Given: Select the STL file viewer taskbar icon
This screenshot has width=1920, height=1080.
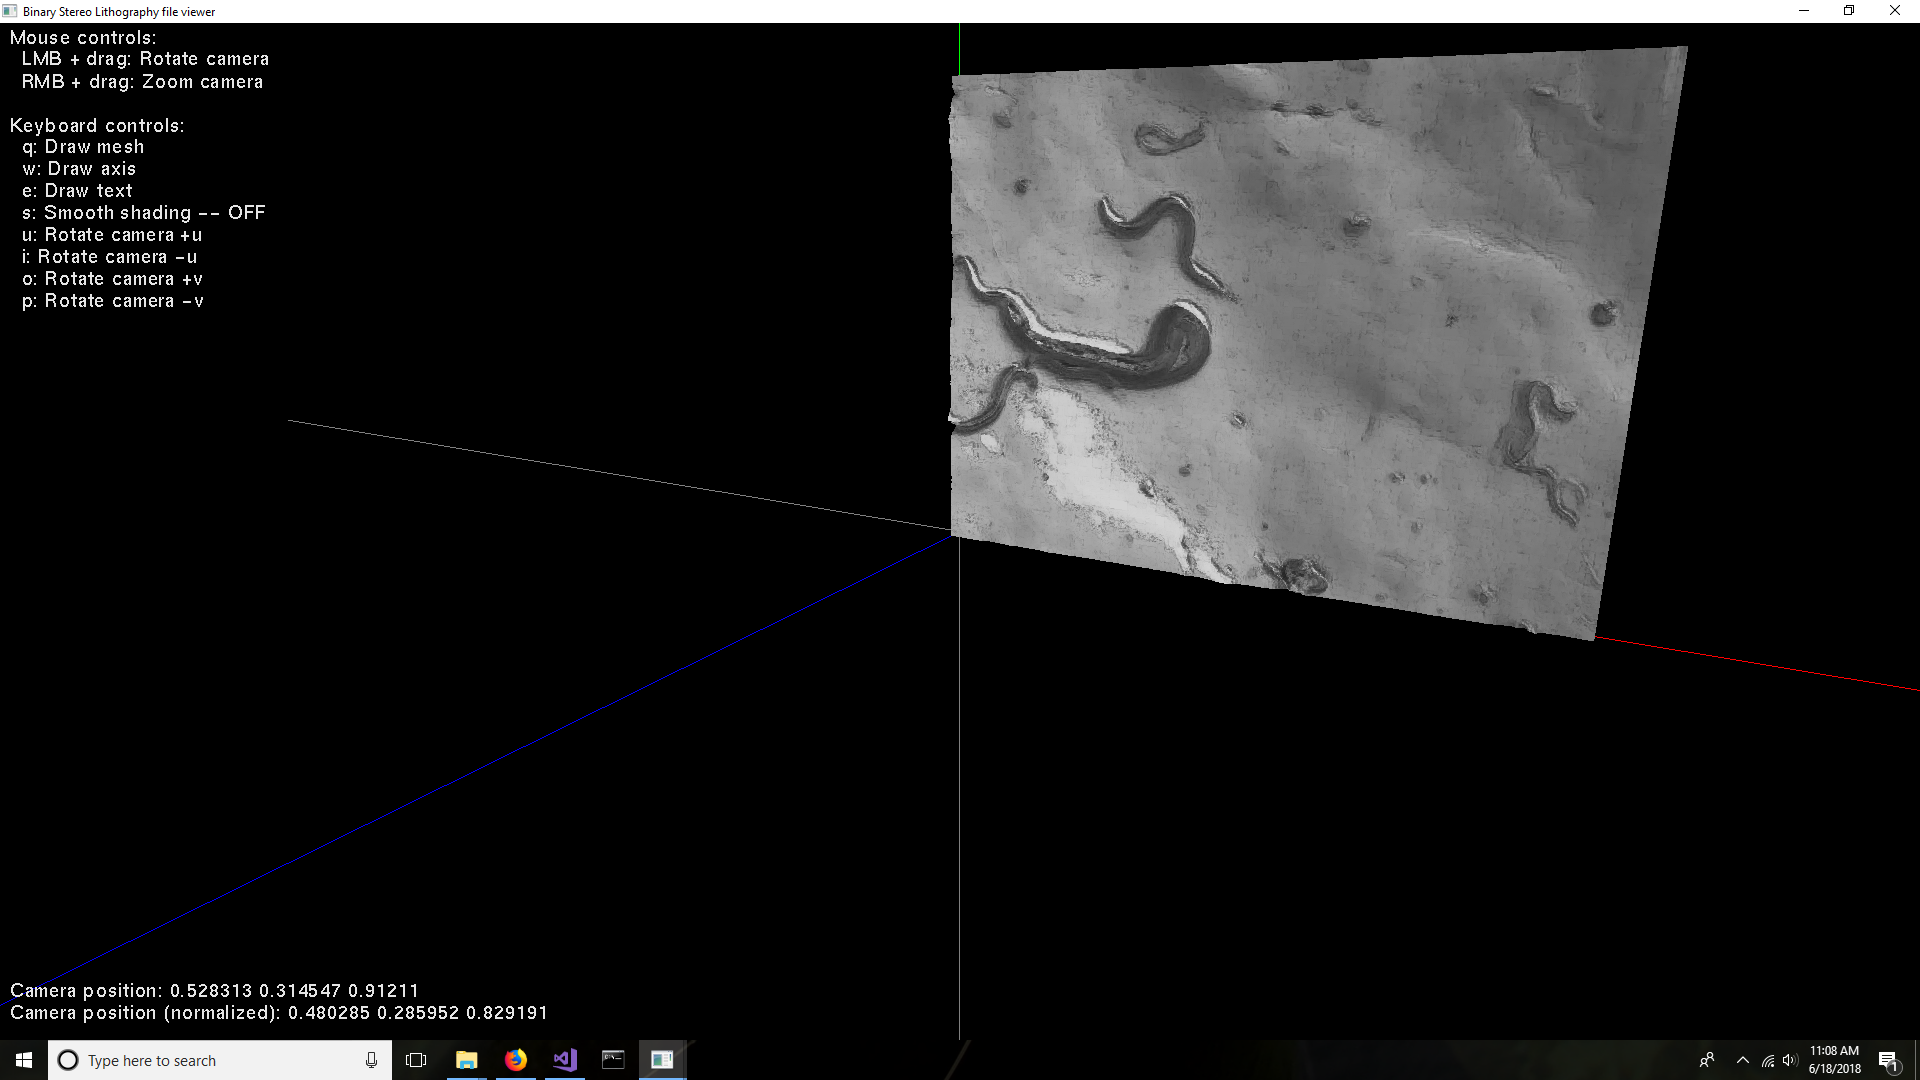Looking at the screenshot, I should click(662, 1060).
